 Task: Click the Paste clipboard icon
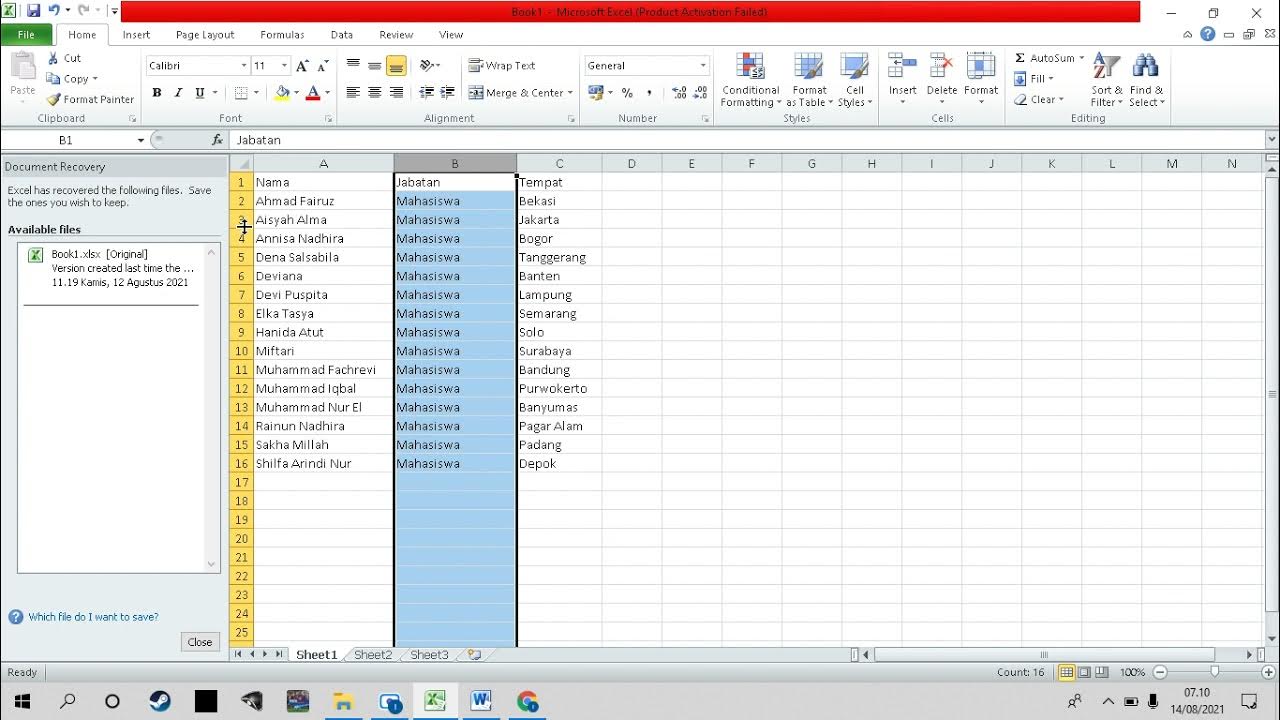point(22,67)
